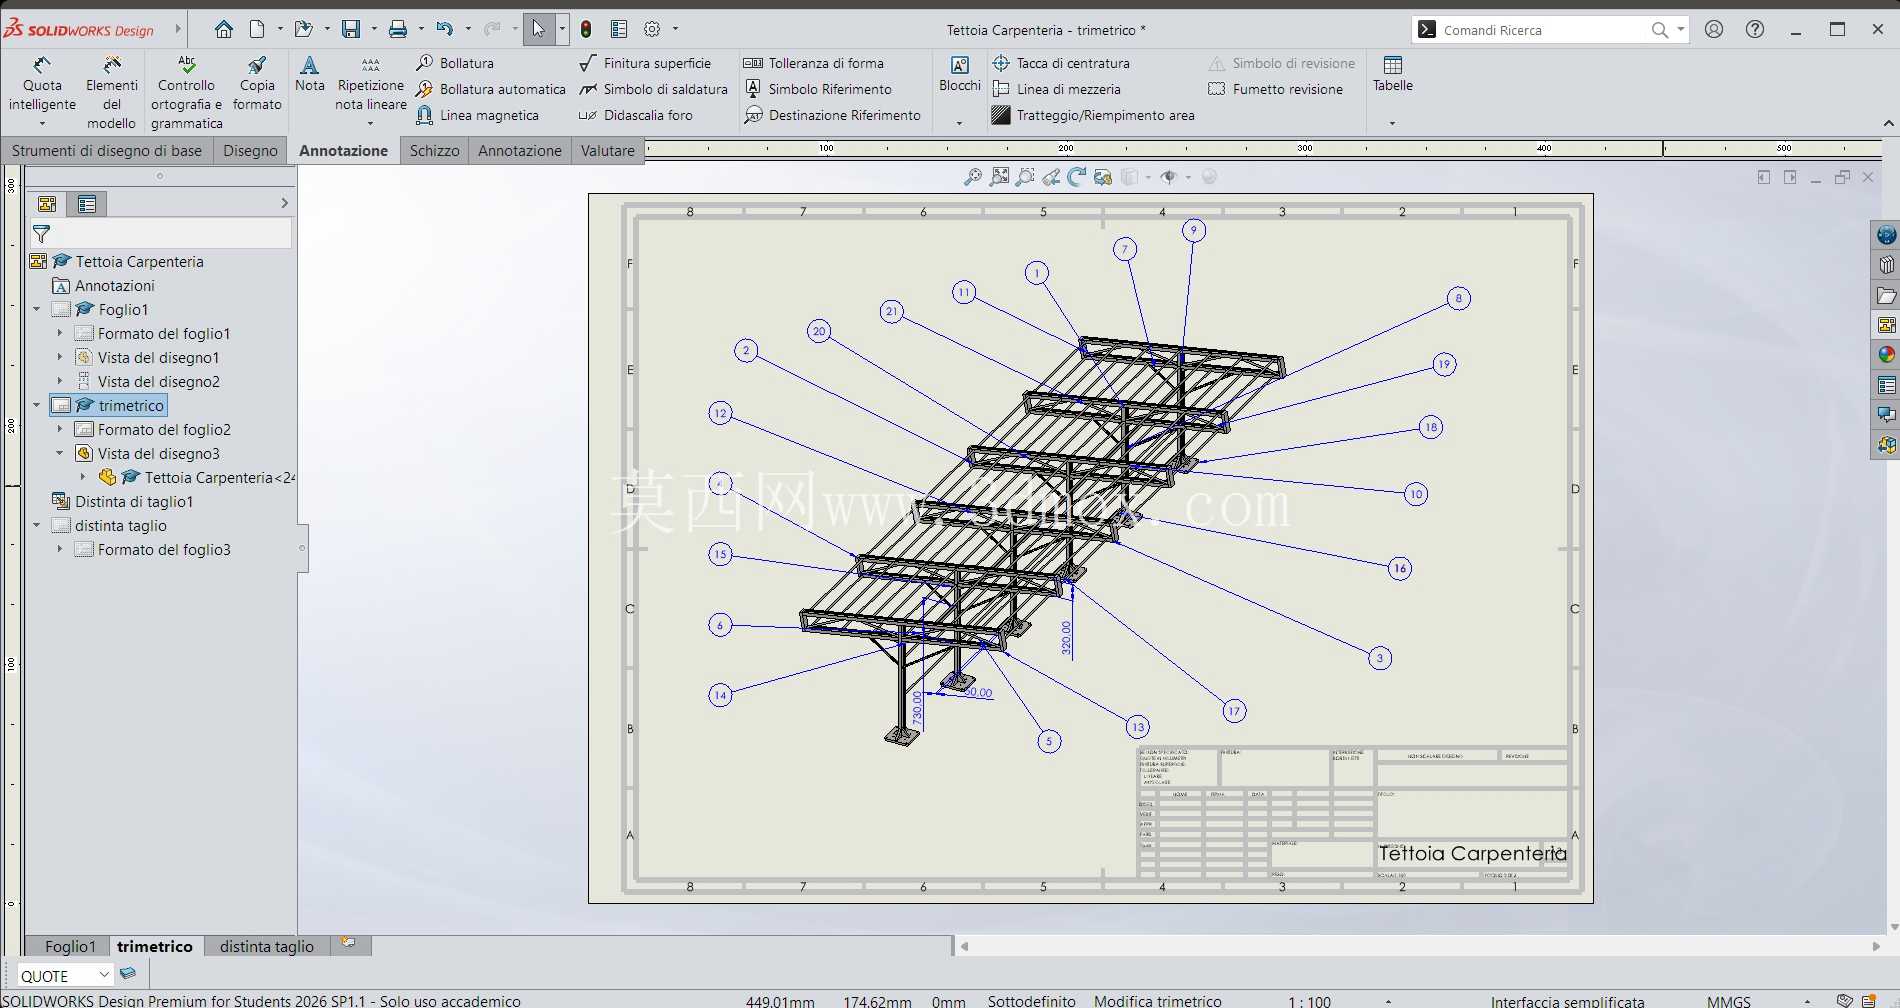Click the Home icon in the top toolbar
Screen dimensions: 1900x1008
(224, 29)
